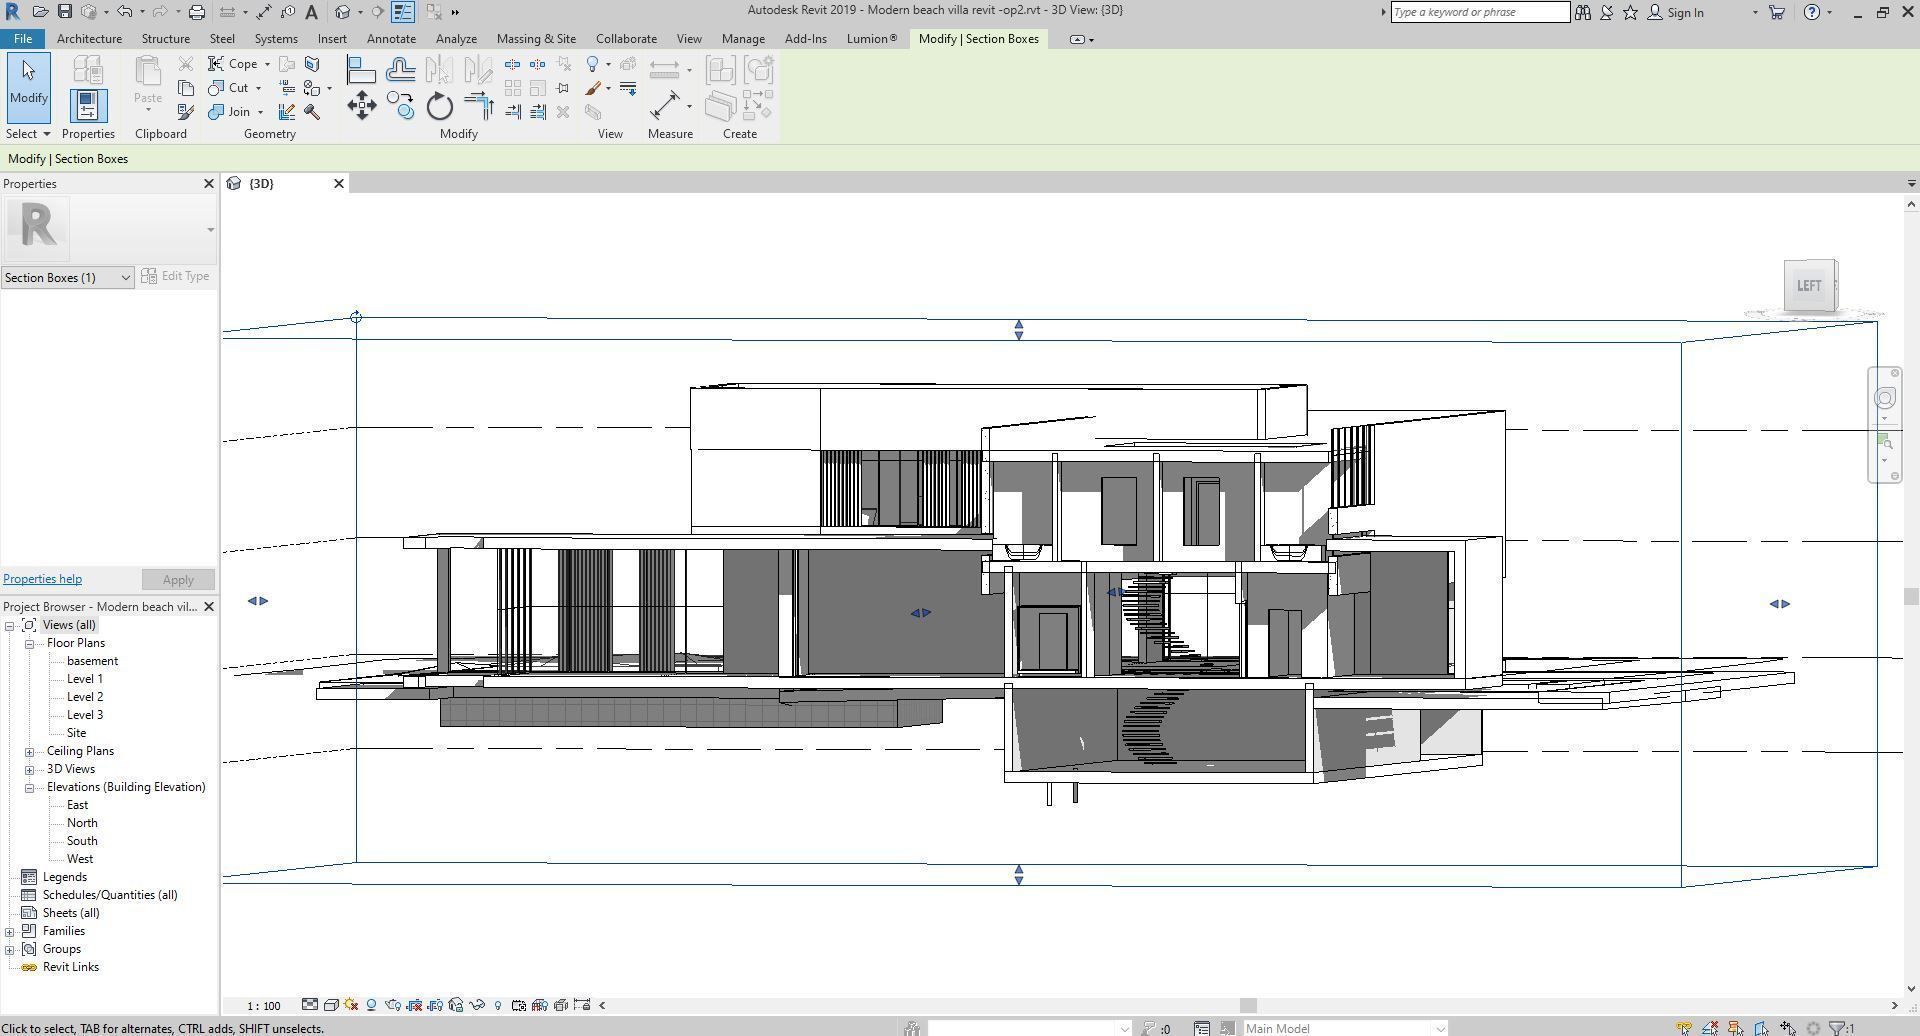Open a project with the Open icon

tap(40, 12)
